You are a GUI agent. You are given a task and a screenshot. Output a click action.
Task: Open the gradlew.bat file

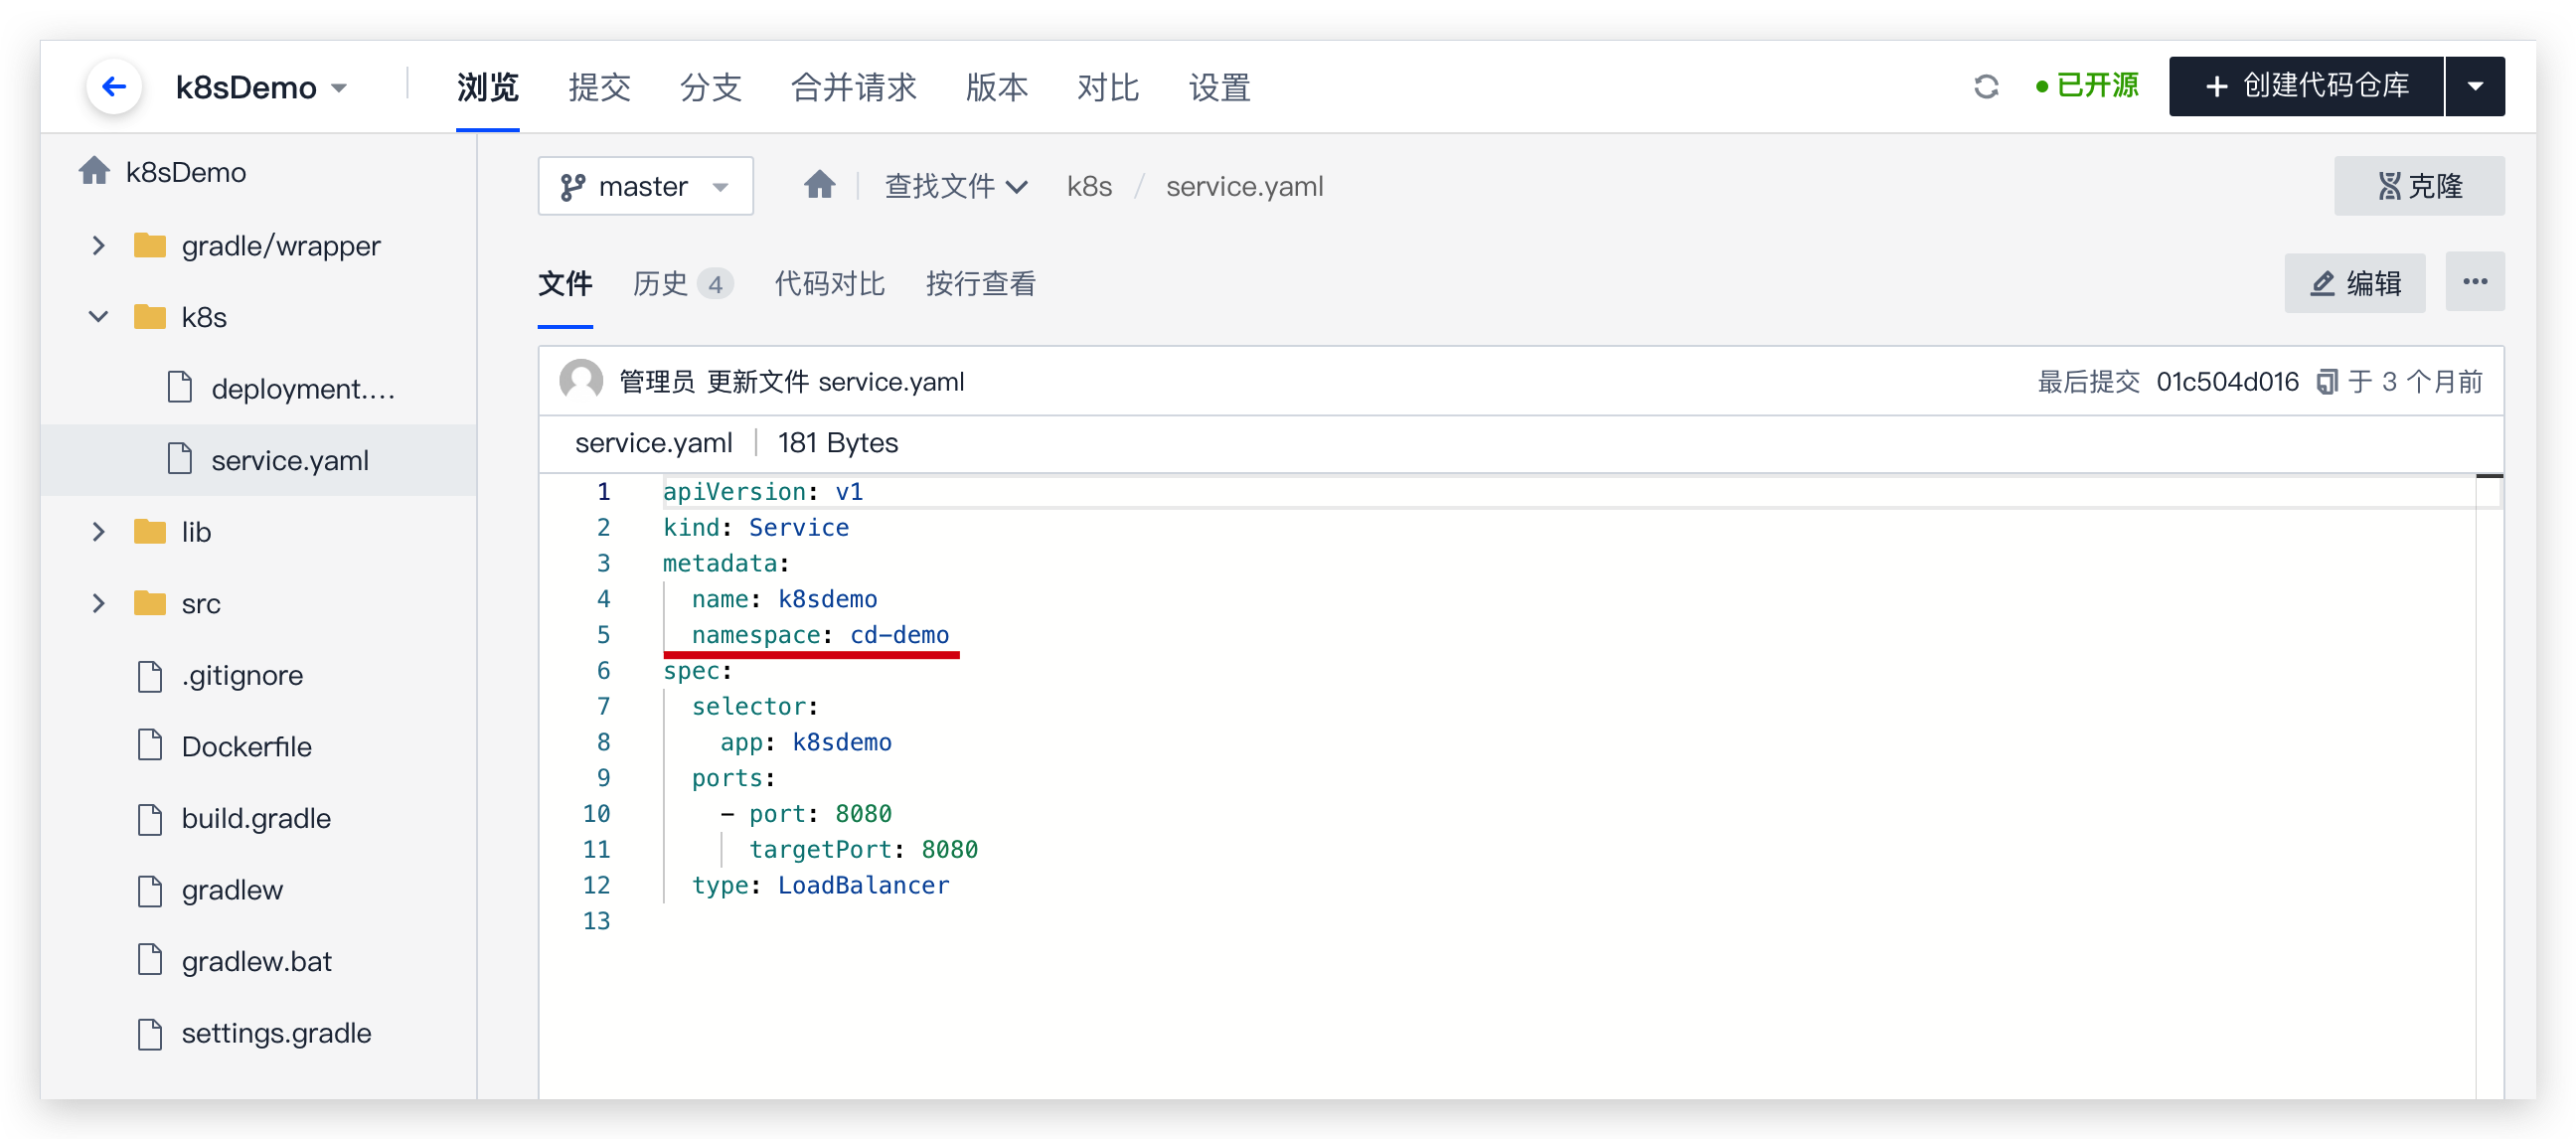point(256,961)
